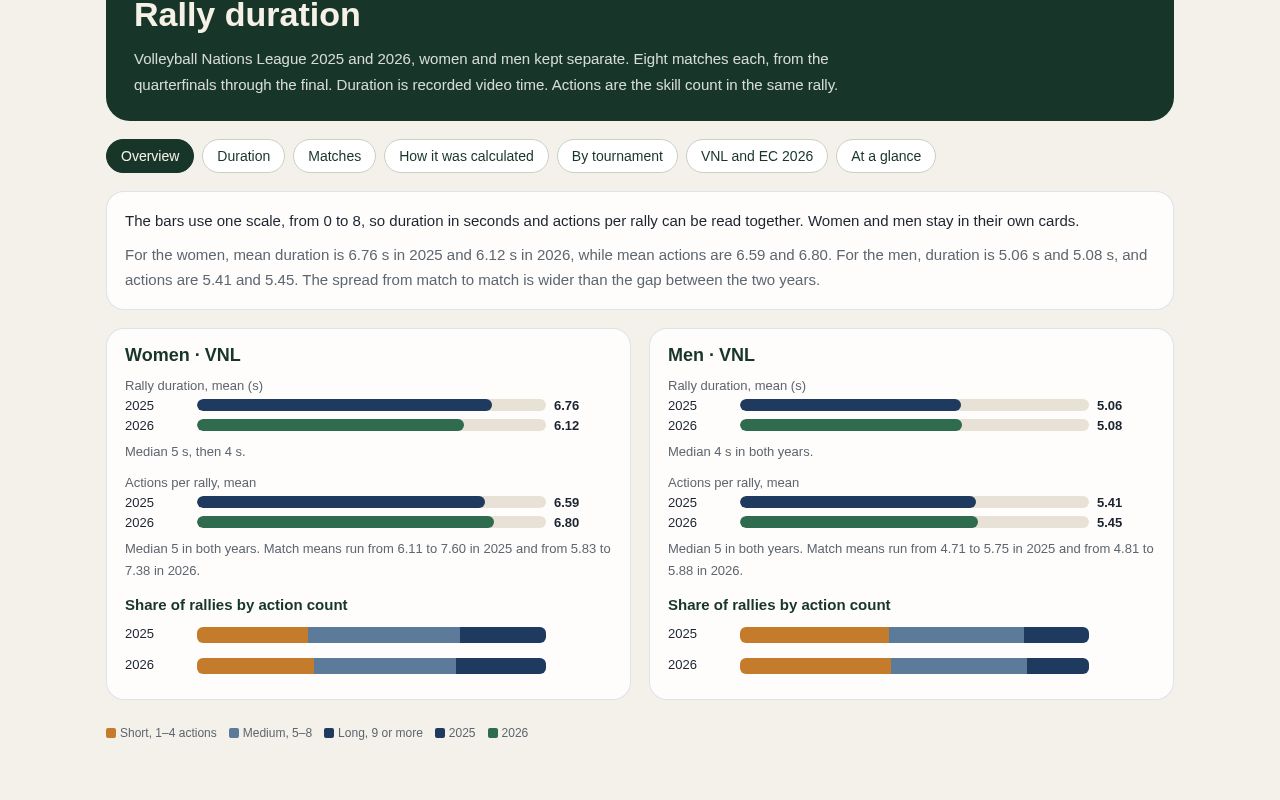Go to the By tournament tab
Image resolution: width=1280 pixels, height=800 pixels.
pyautogui.click(x=617, y=156)
